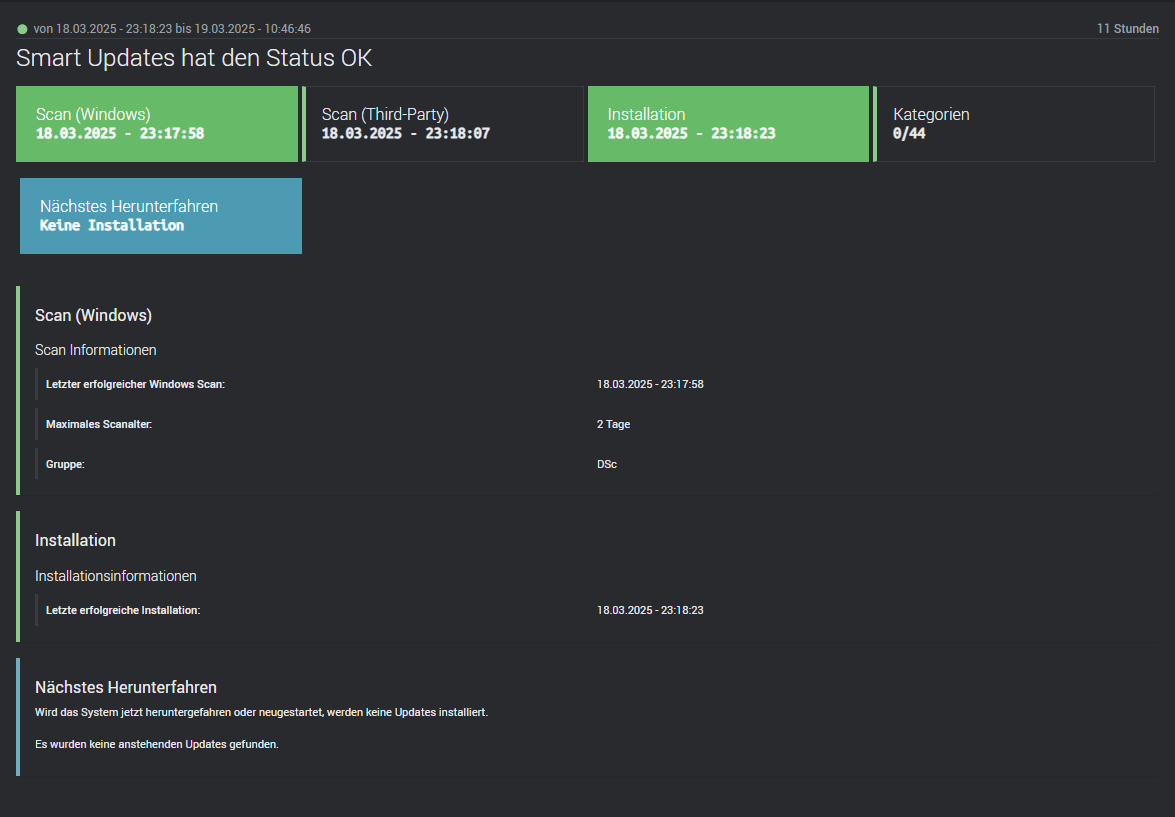
Task: Click 'Smart Updates hat den Status OK' heading
Action: [x=194, y=58]
